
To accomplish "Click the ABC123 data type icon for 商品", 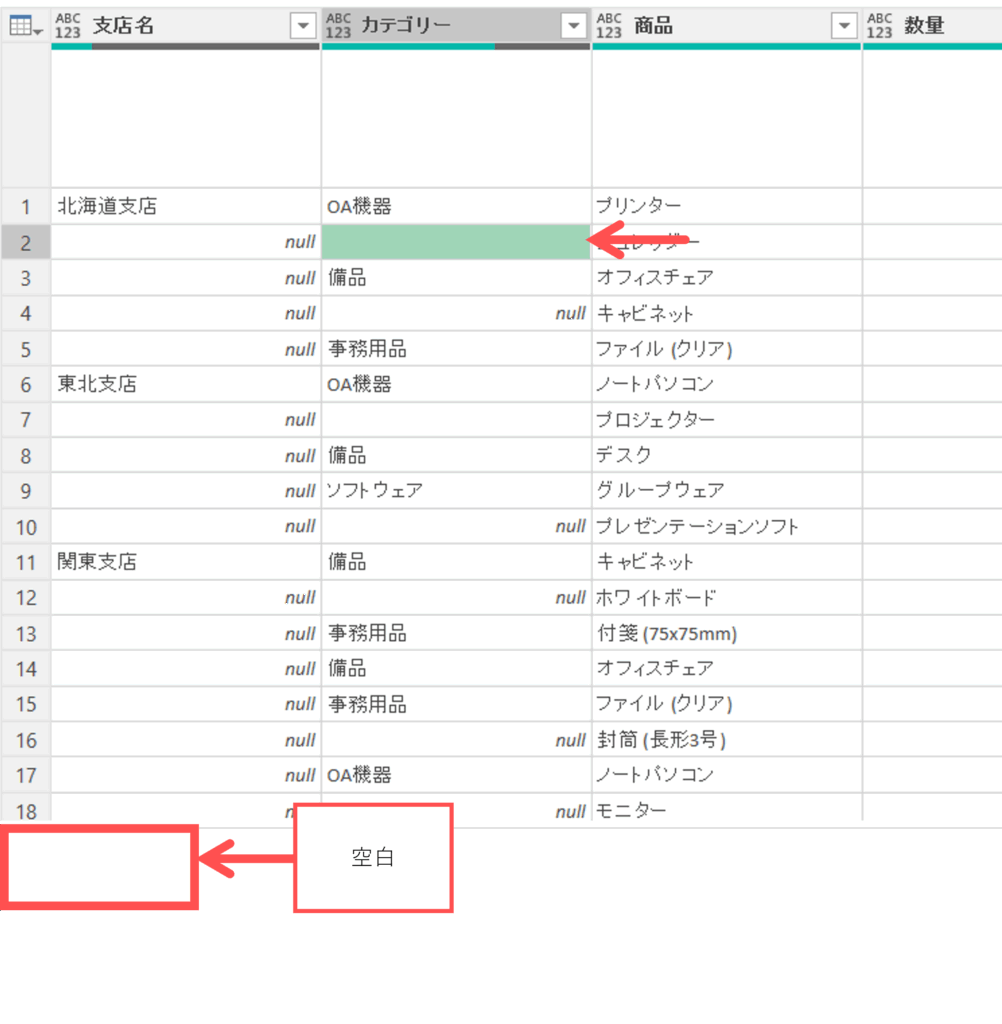I will coord(609,26).
